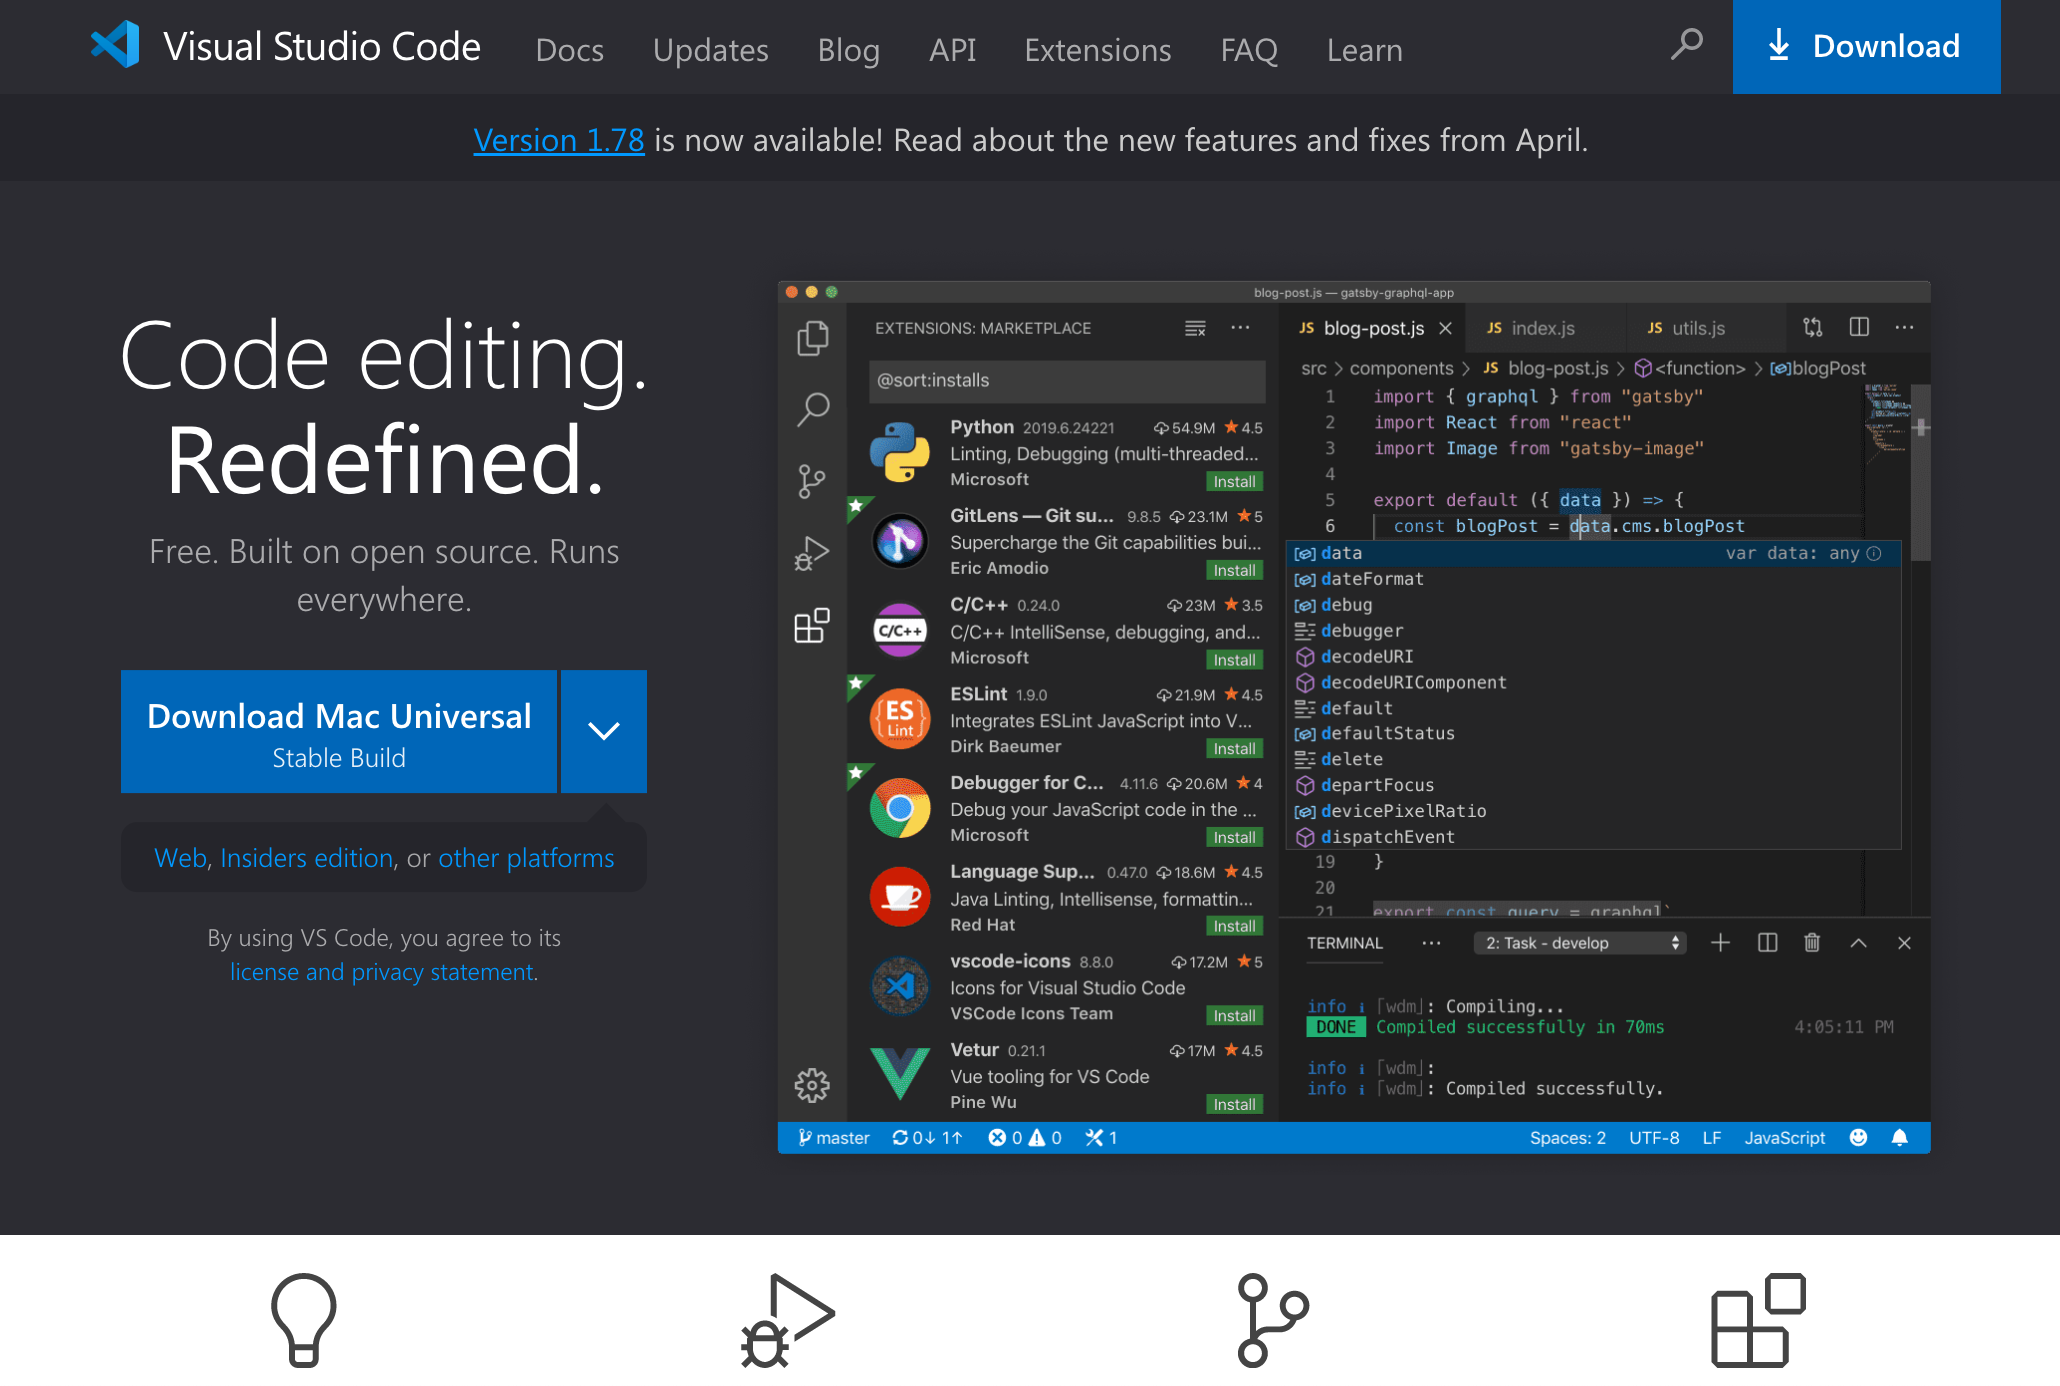Click the master branch in status bar
The image size is (2060, 1386).
click(834, 1138)
